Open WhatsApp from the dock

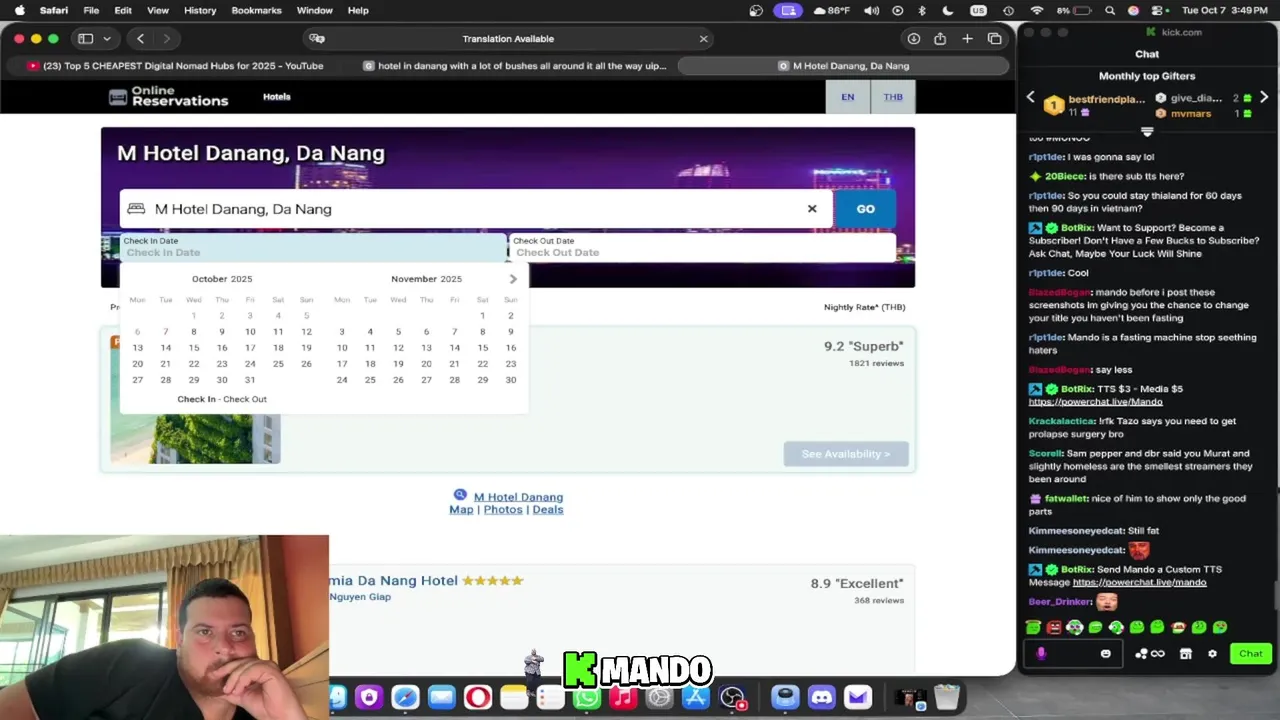coord(587,697)
